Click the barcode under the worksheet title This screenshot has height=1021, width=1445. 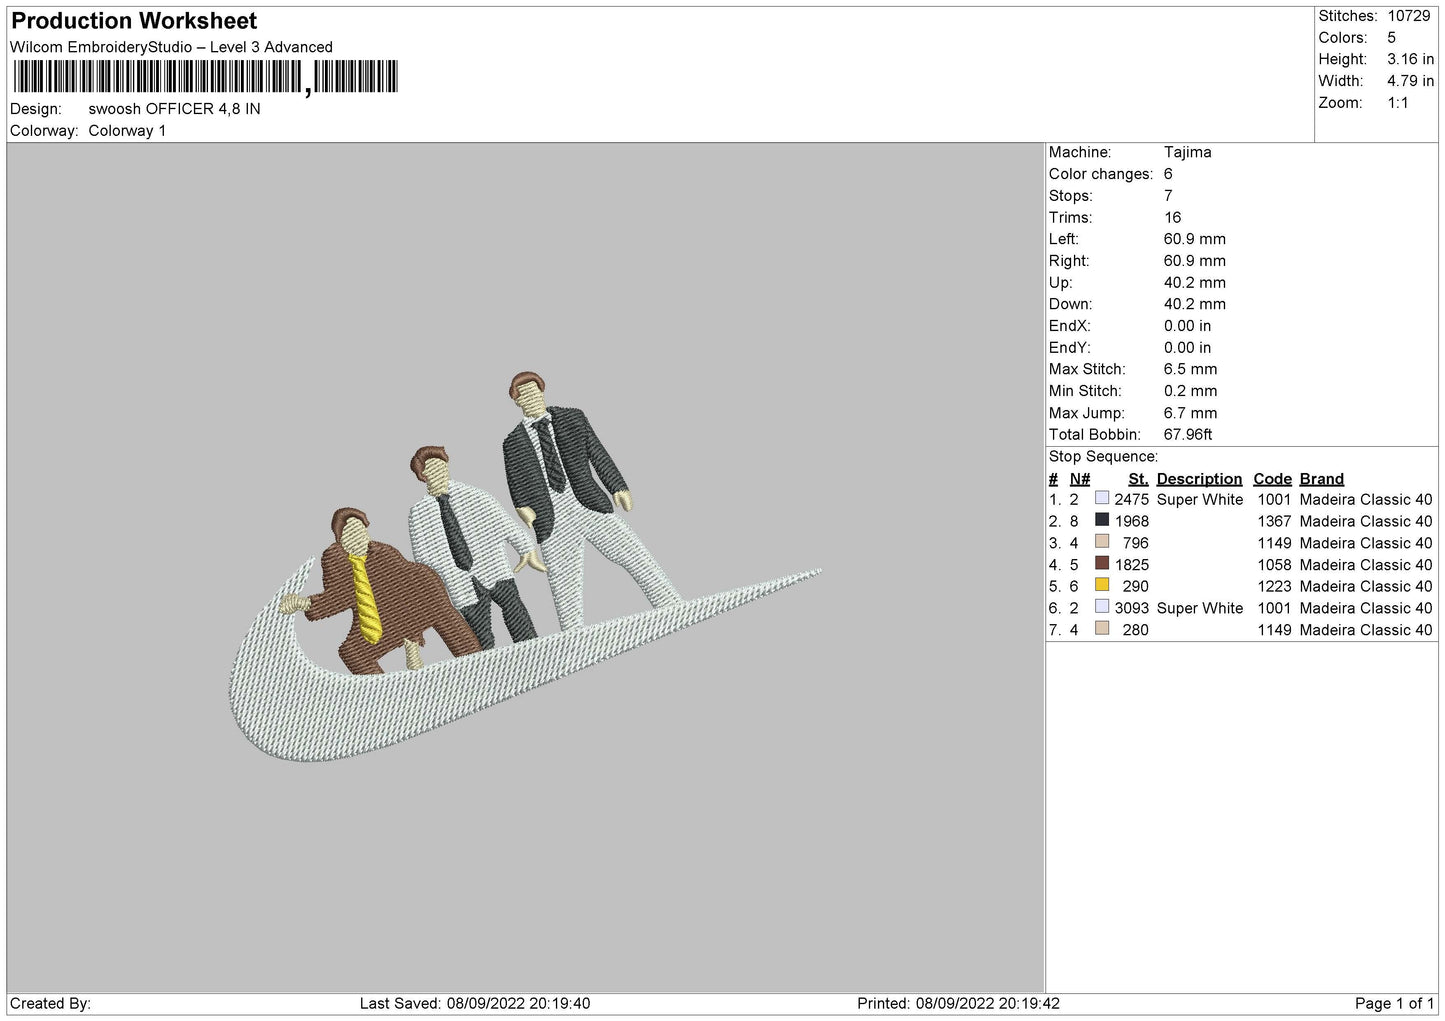coord(205,77)
